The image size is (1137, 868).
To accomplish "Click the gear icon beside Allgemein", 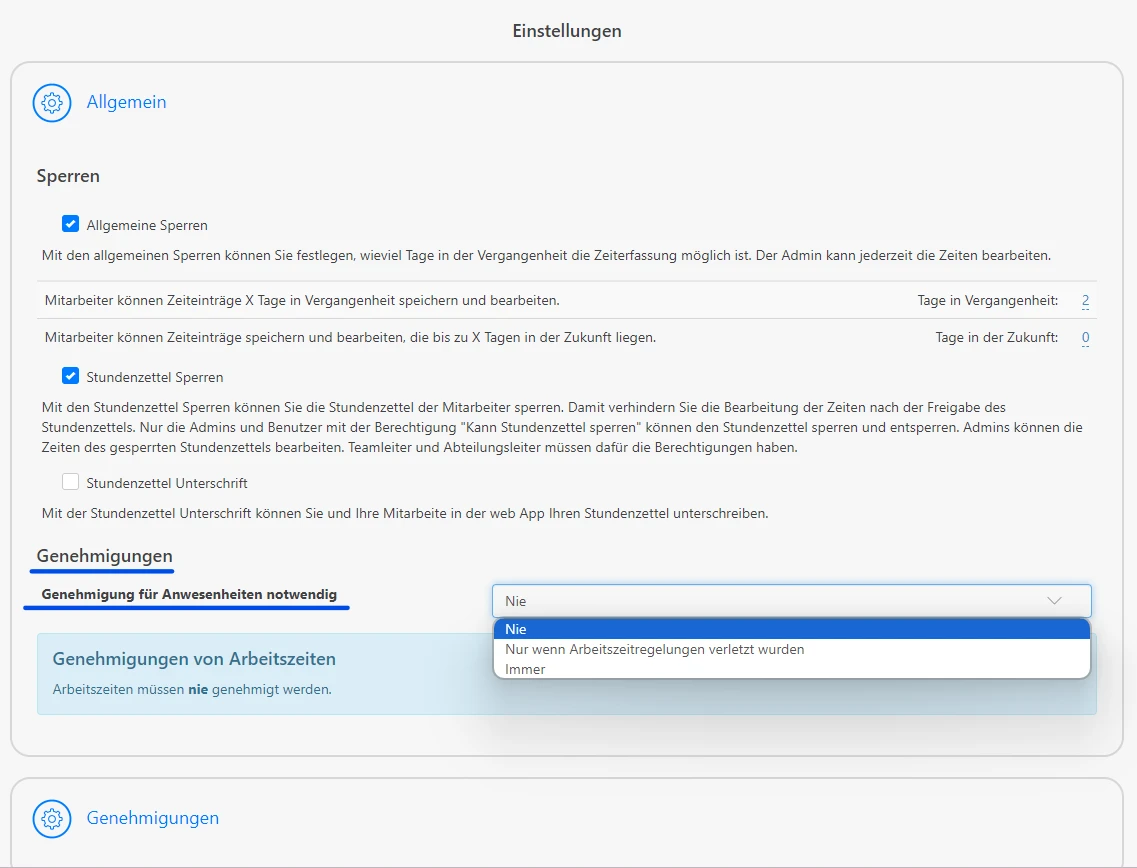I will (51, 102).
